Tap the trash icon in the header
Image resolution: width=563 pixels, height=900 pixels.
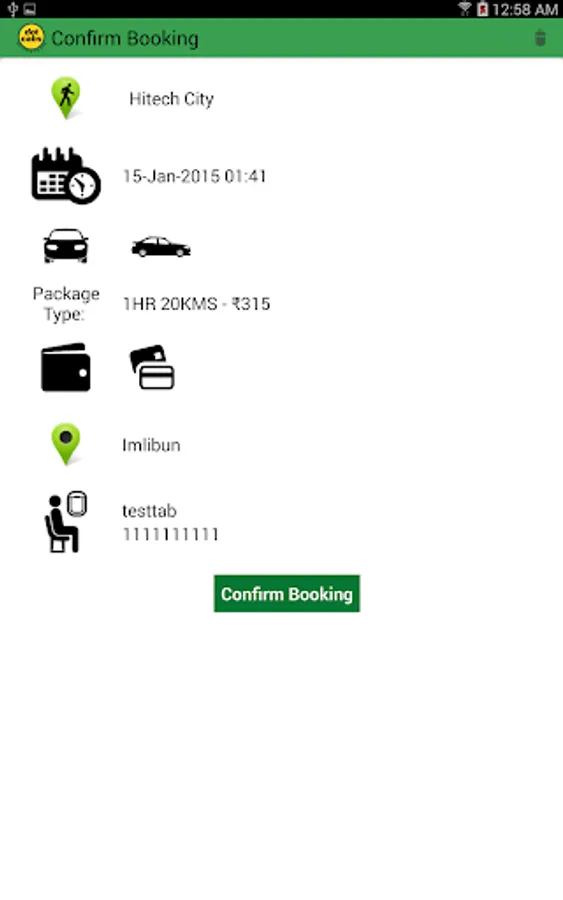coord(540,38)
